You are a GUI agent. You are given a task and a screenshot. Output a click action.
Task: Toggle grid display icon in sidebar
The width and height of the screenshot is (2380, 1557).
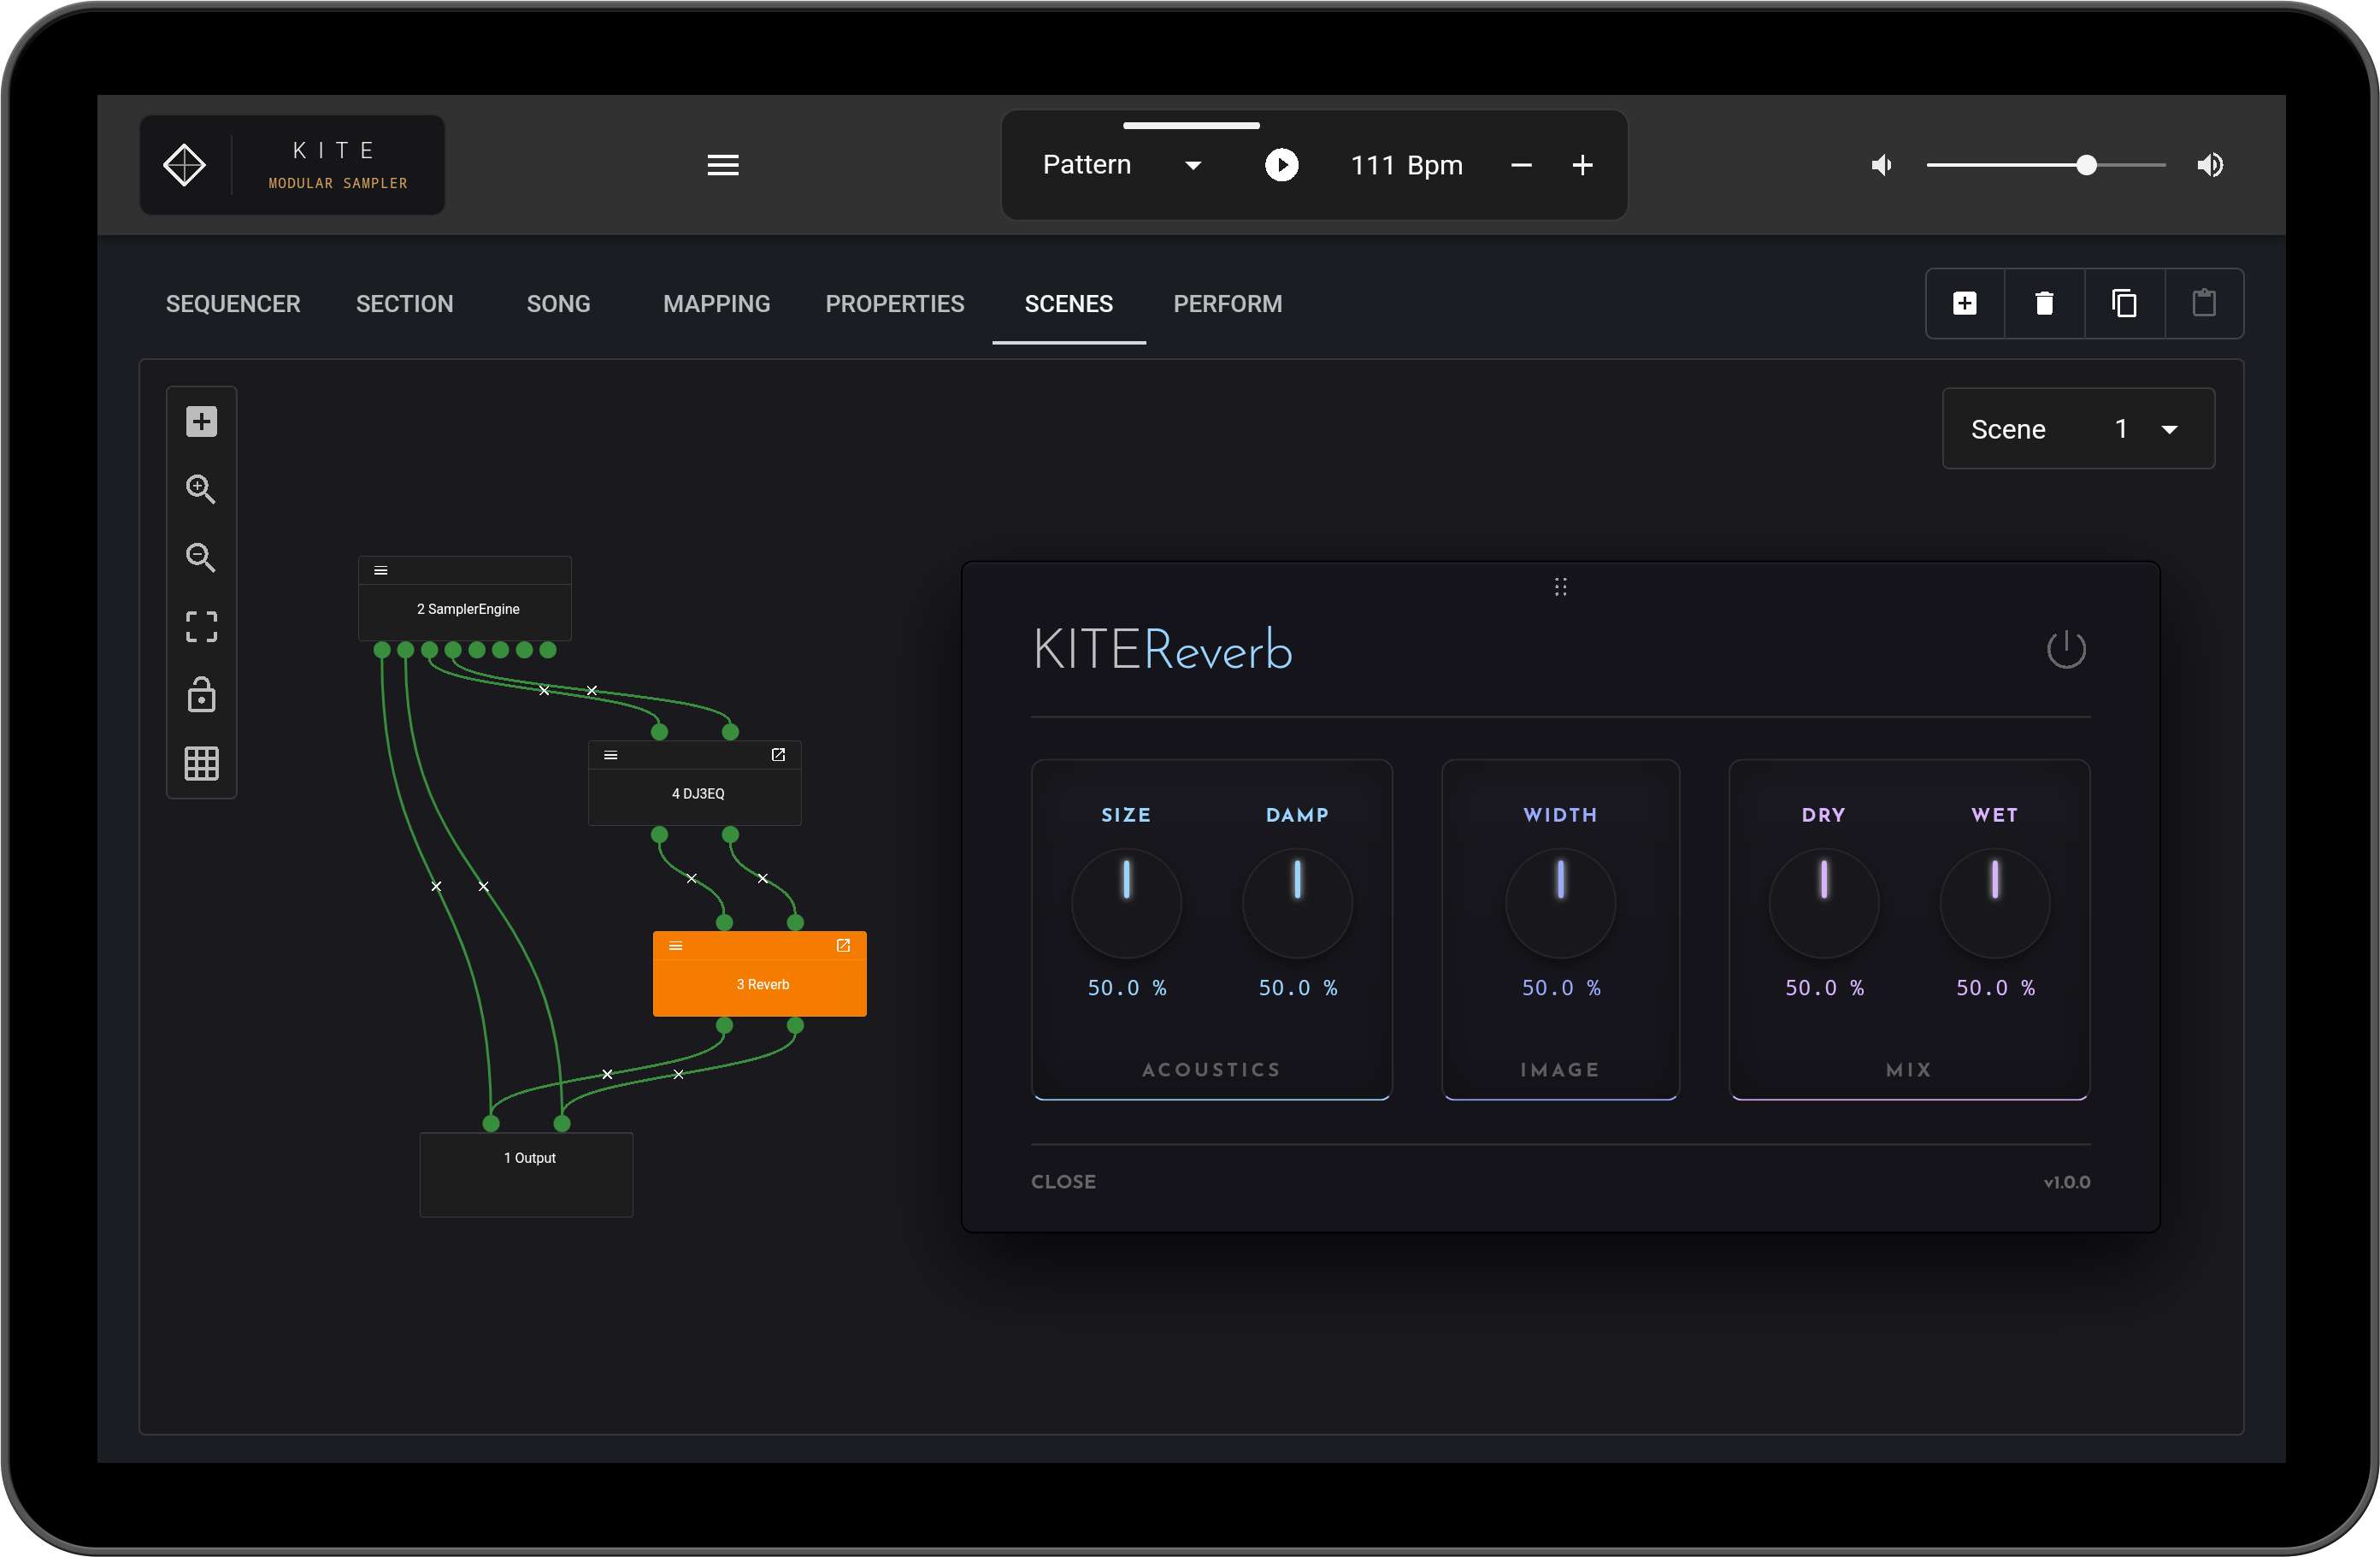[201, 763]
